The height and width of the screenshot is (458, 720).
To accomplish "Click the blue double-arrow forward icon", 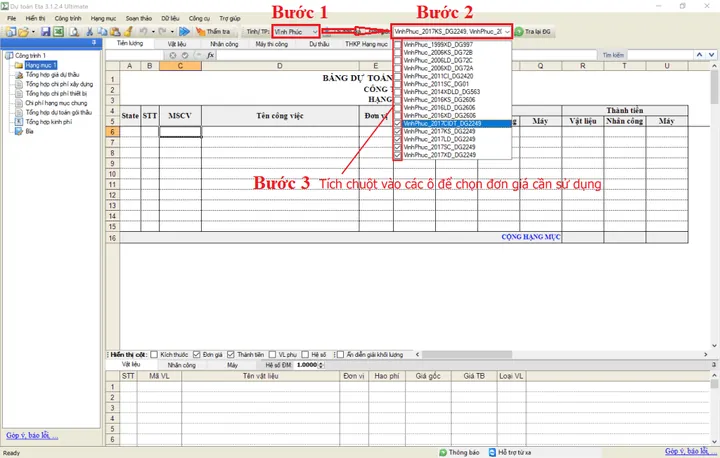I will (185, 32).
